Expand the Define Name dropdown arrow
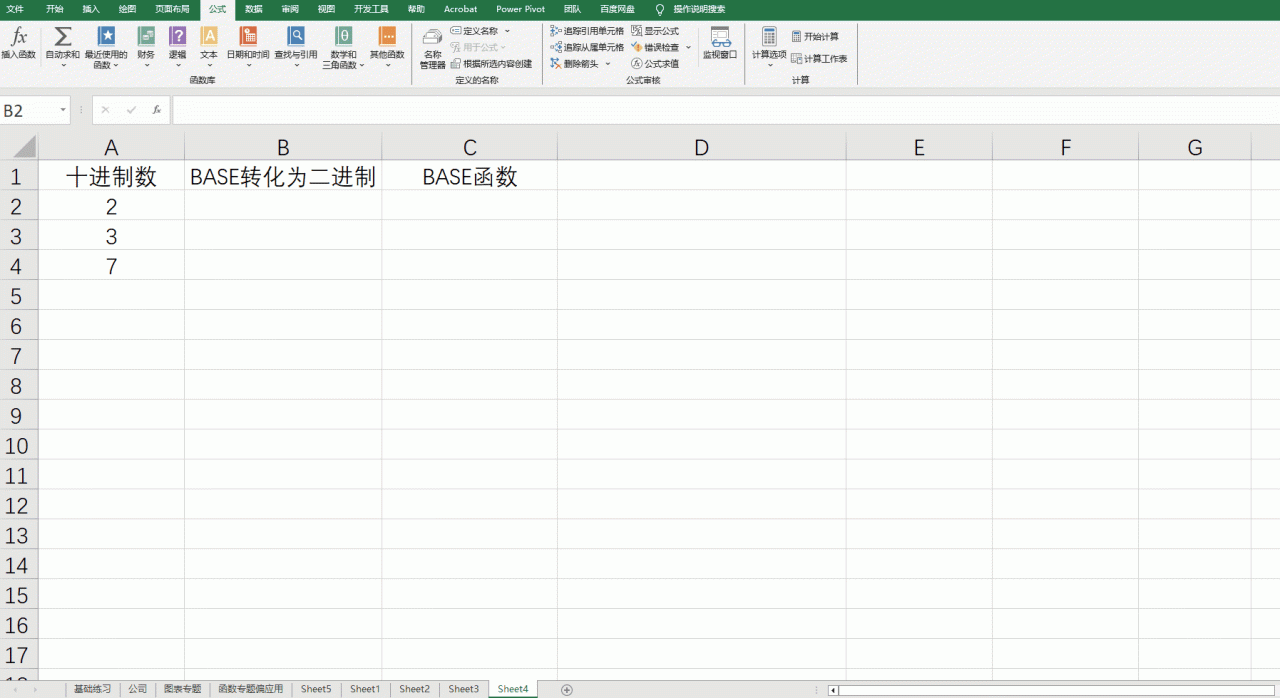 point(507,31)
